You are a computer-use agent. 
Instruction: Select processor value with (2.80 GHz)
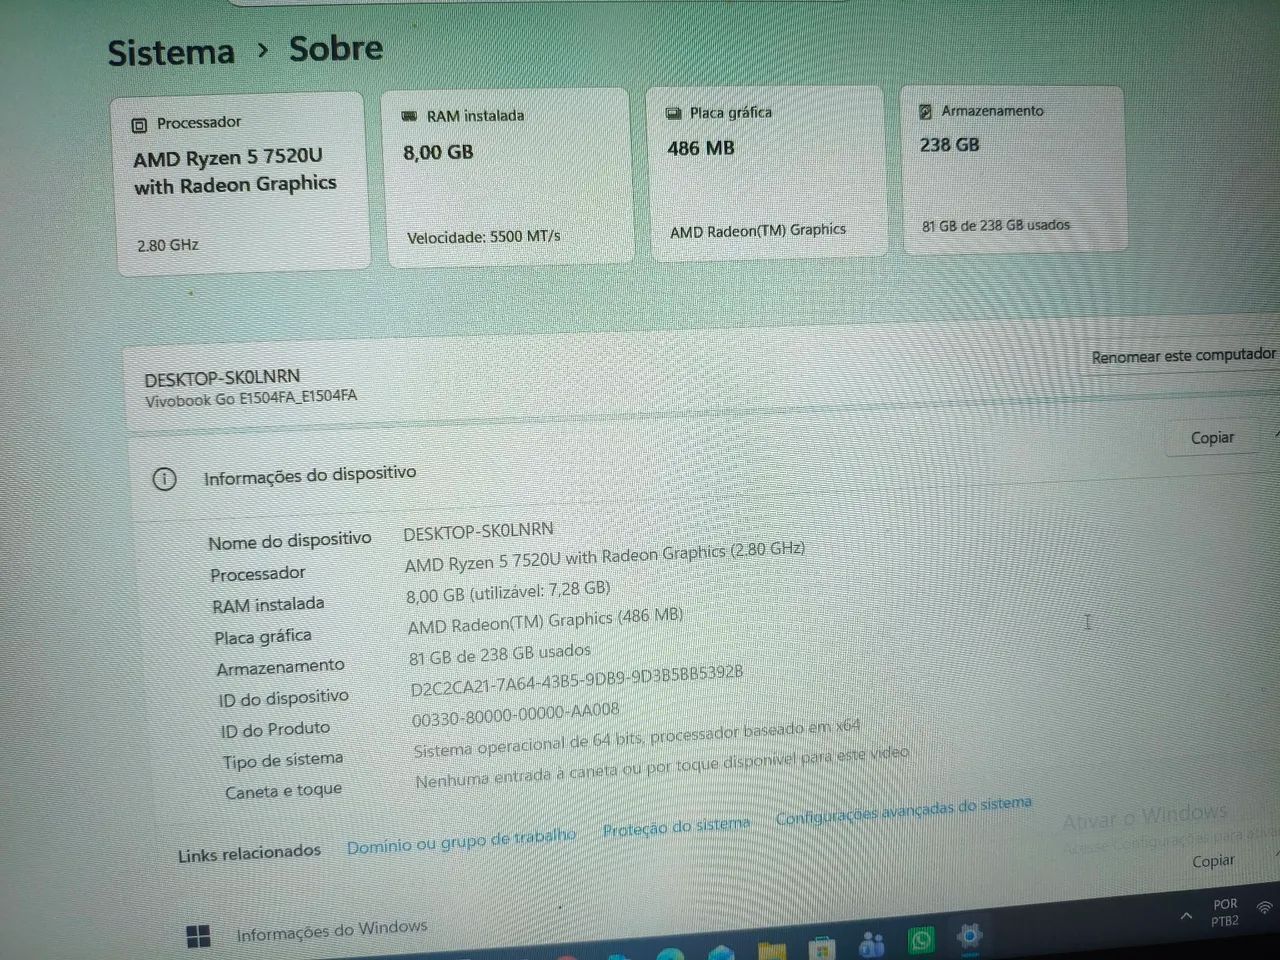(x=604, y=557)
